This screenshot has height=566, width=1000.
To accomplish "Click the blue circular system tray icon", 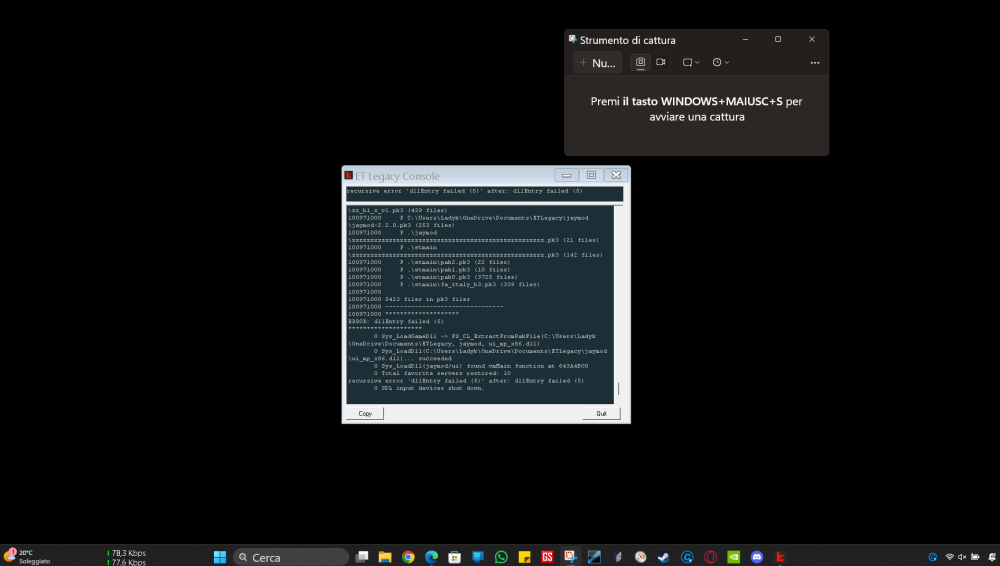I will pos(932,557).
